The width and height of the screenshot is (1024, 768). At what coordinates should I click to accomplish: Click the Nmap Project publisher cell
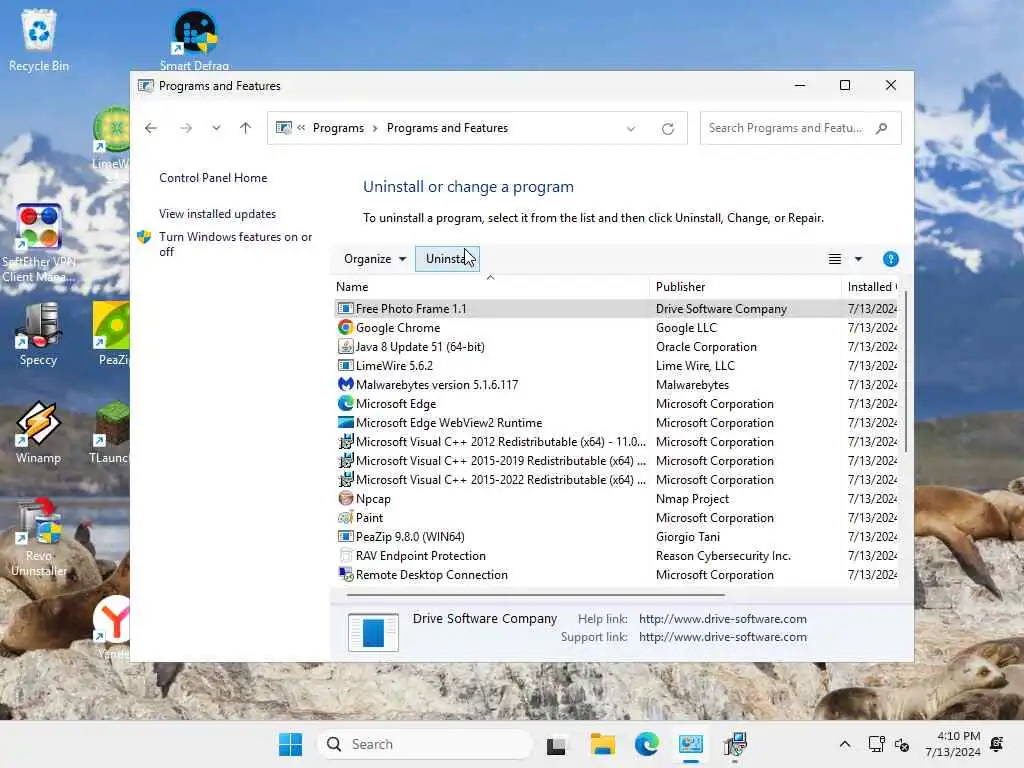click(x=692, y=499)
